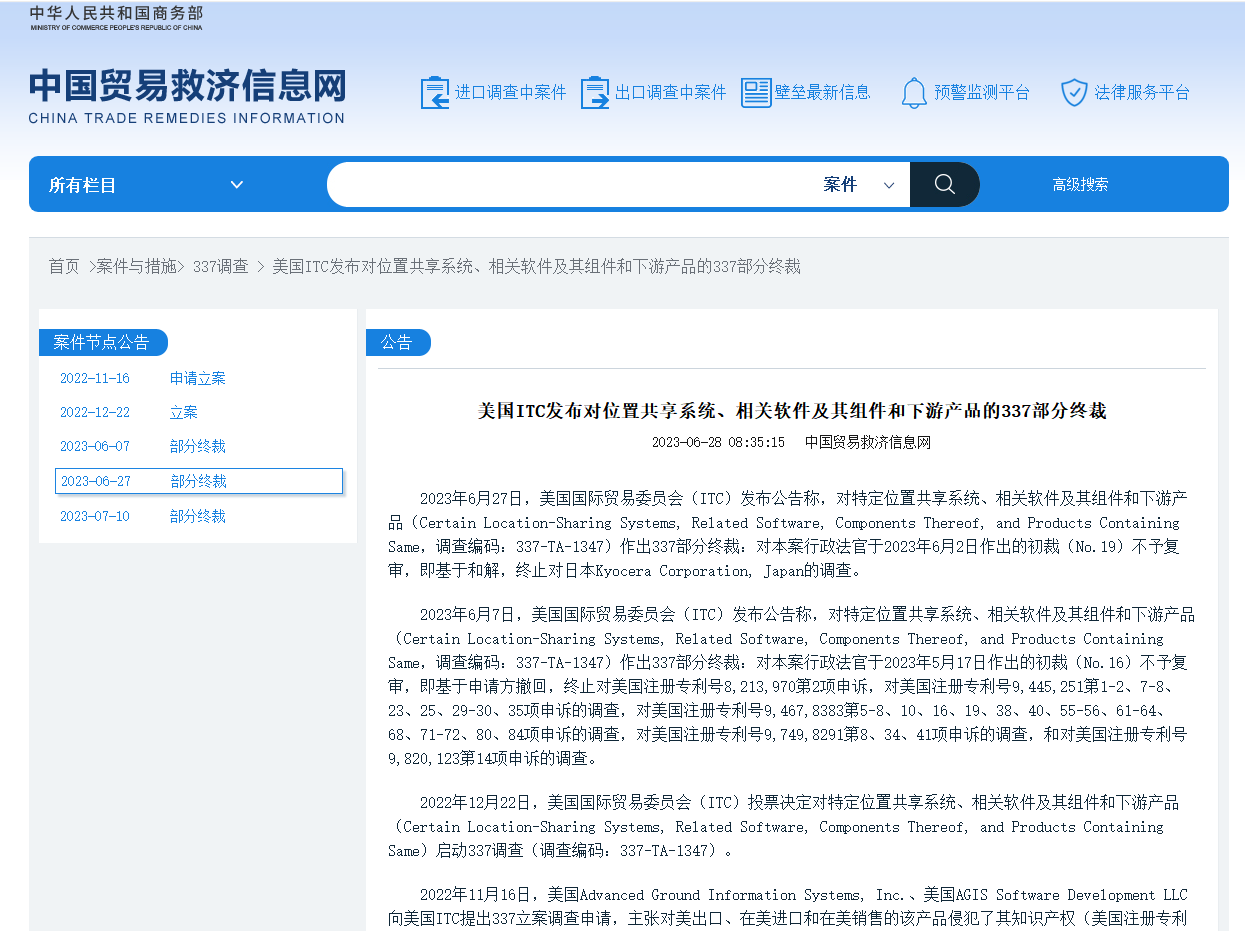Click the 进口调查中案件 import icon
The height and width of the screenshot is (931, 1245).
coord(435,93)
